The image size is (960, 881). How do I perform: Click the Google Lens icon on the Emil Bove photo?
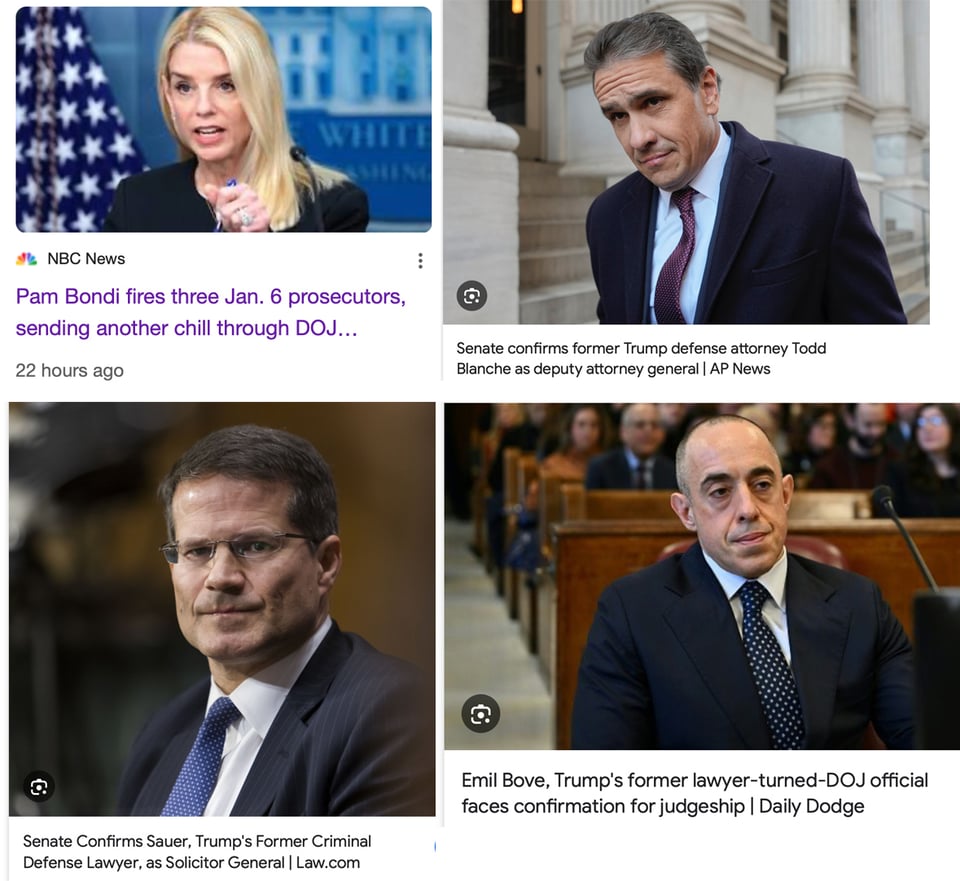click(x=481, y=714)
